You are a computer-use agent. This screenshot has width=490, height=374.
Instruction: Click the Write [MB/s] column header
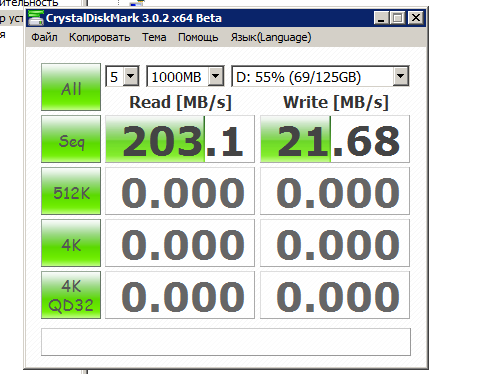[x=336, y=102]
